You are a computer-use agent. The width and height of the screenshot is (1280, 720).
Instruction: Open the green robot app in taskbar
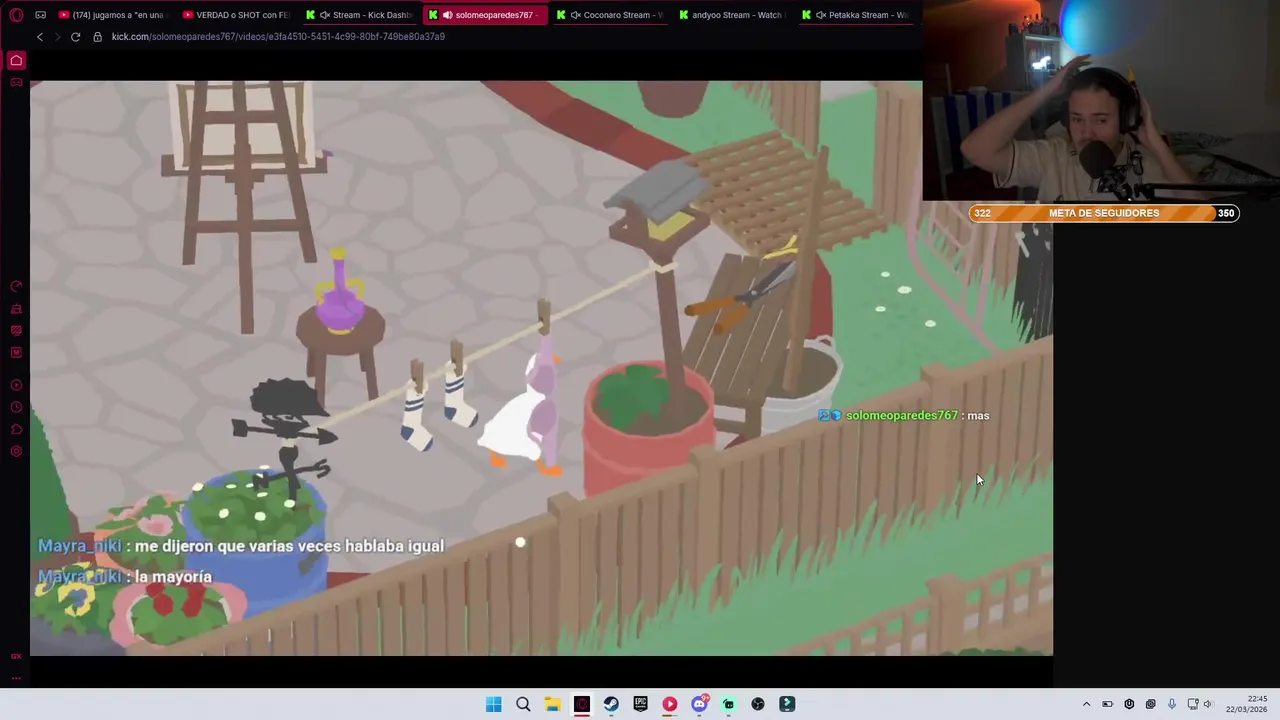click(729, 704)
